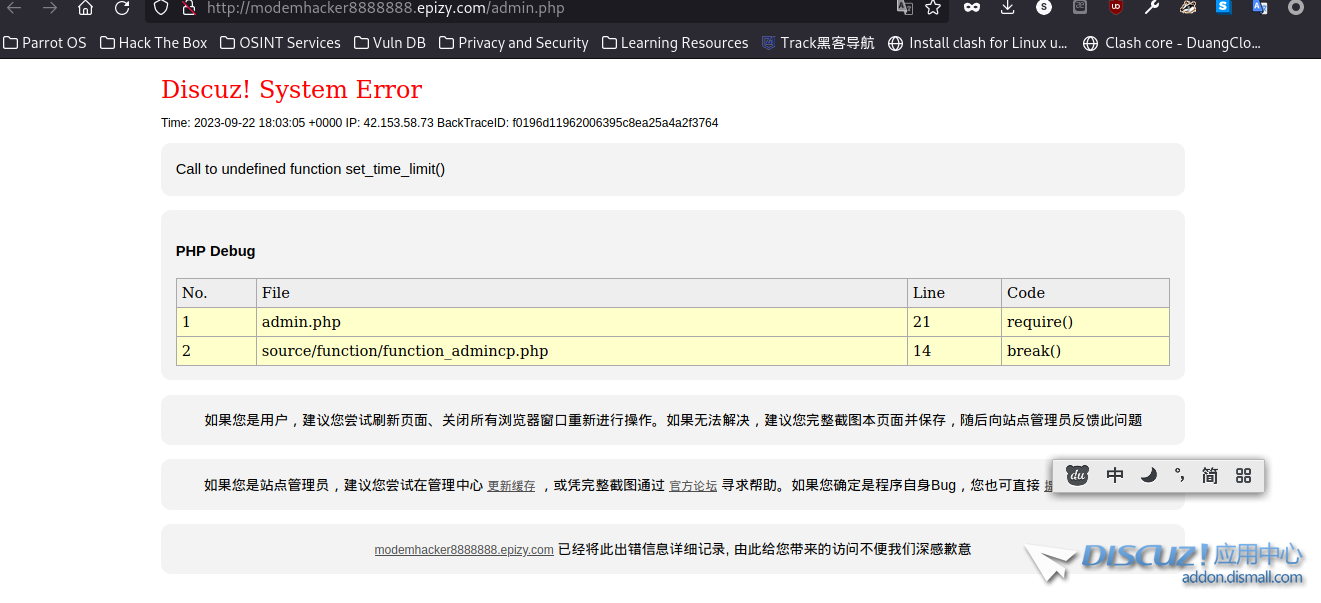The height and width of the screenshot is (603, 1321).
Task: Click the 更新缓存 link
Action: tap(511, 486)
